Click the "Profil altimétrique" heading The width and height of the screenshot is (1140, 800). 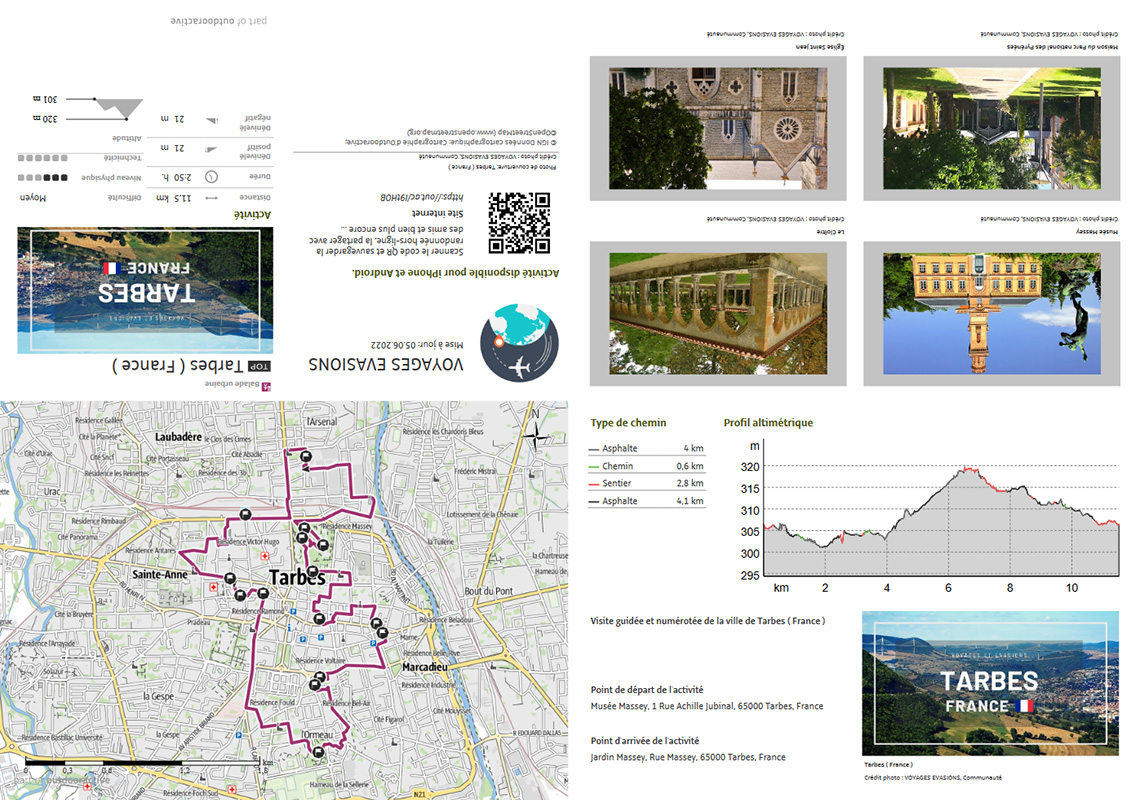(768, 423)
